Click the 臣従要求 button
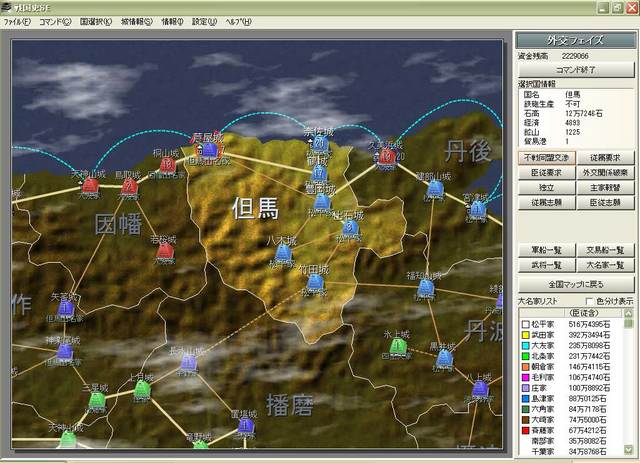 click(x=547, y=173)
